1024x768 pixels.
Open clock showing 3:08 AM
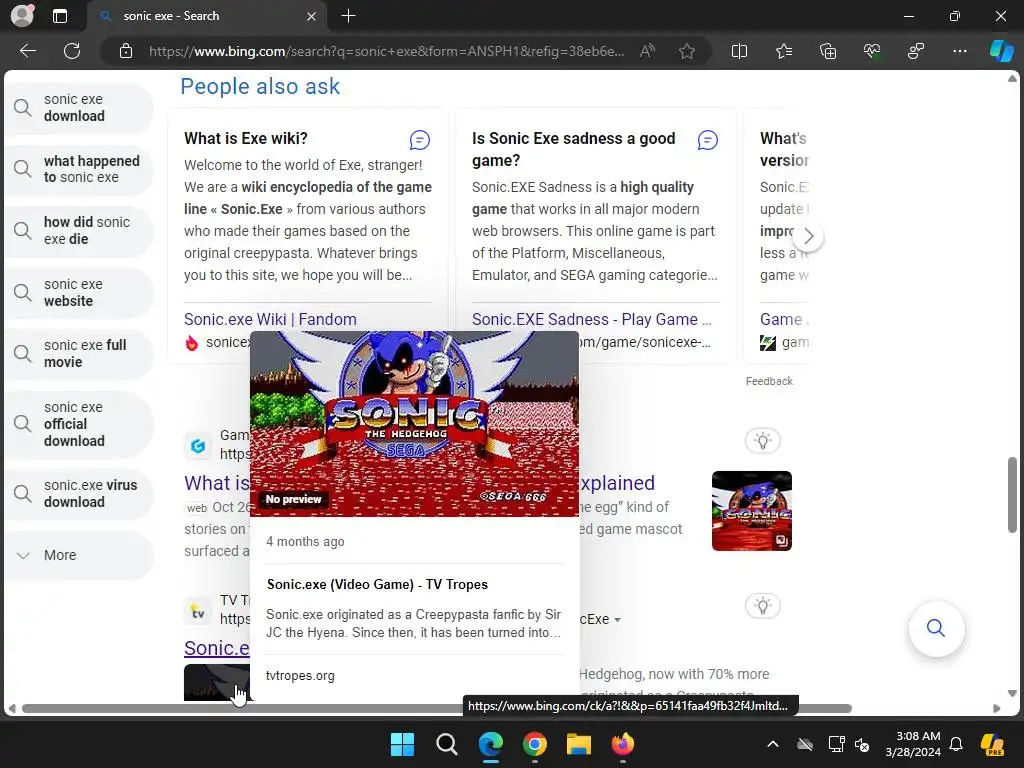pyautogui.click(x=914, y=744)
